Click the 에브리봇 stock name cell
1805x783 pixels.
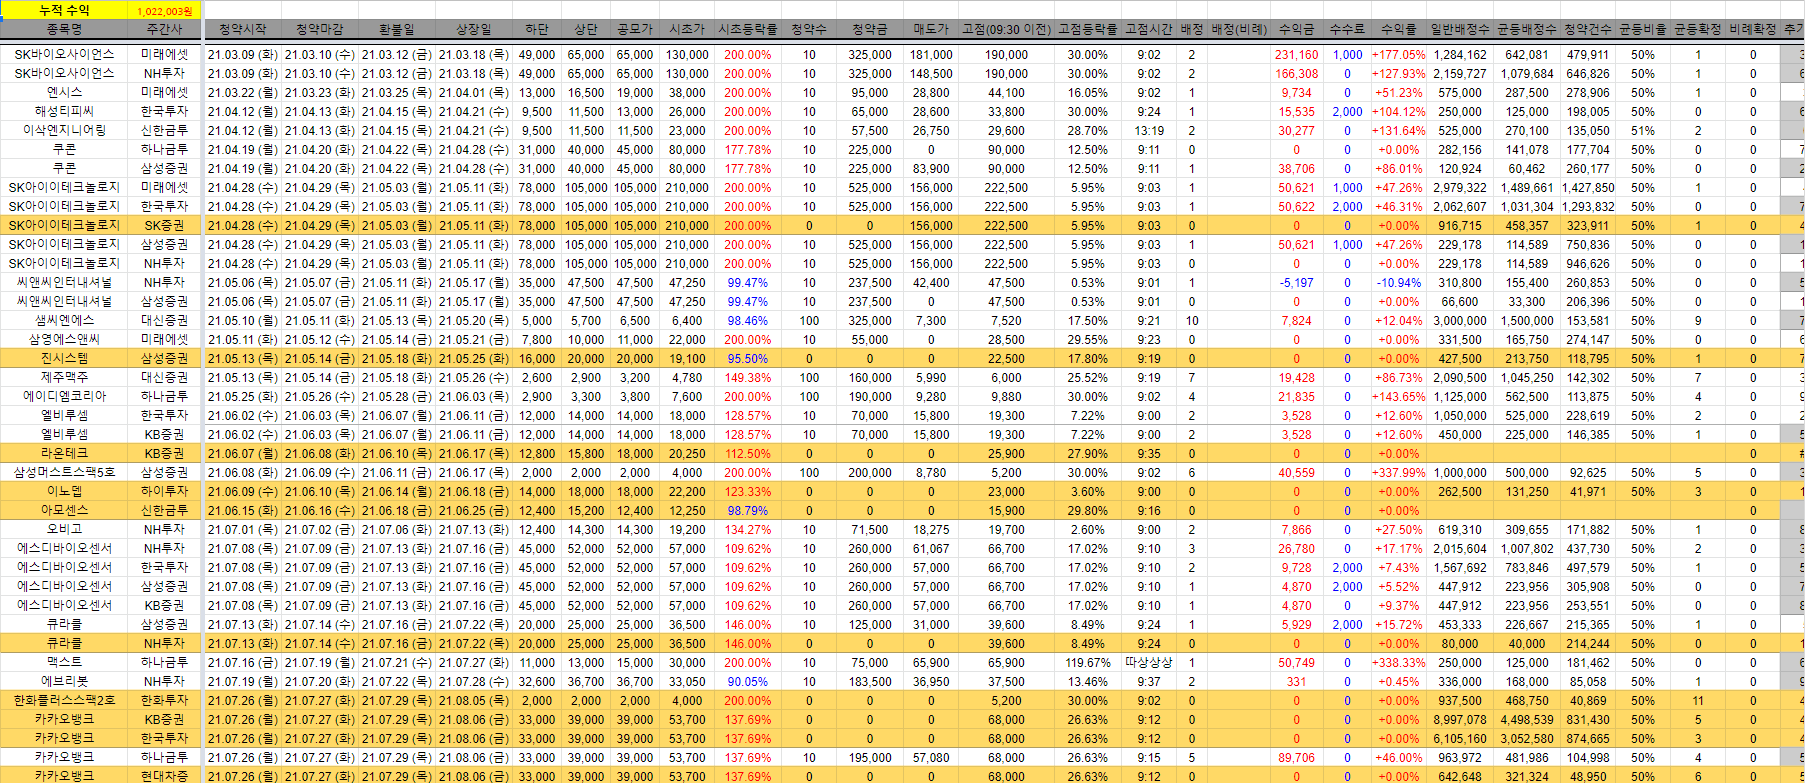coord(65,681)
